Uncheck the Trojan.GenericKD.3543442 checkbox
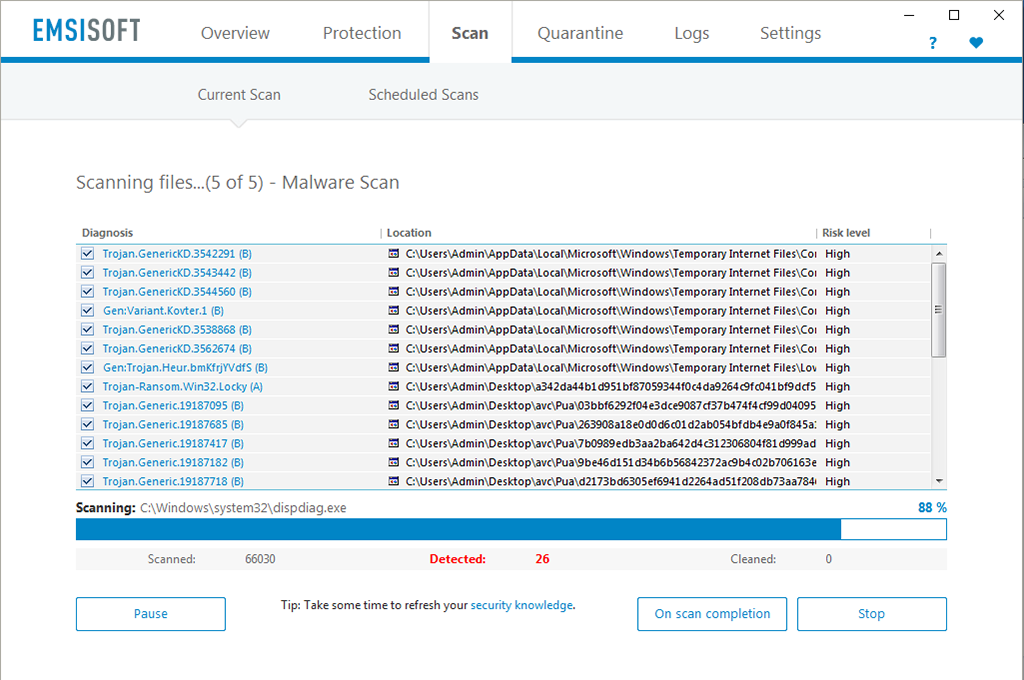Viewport: 1024px width, 680px height. [88, 273]
